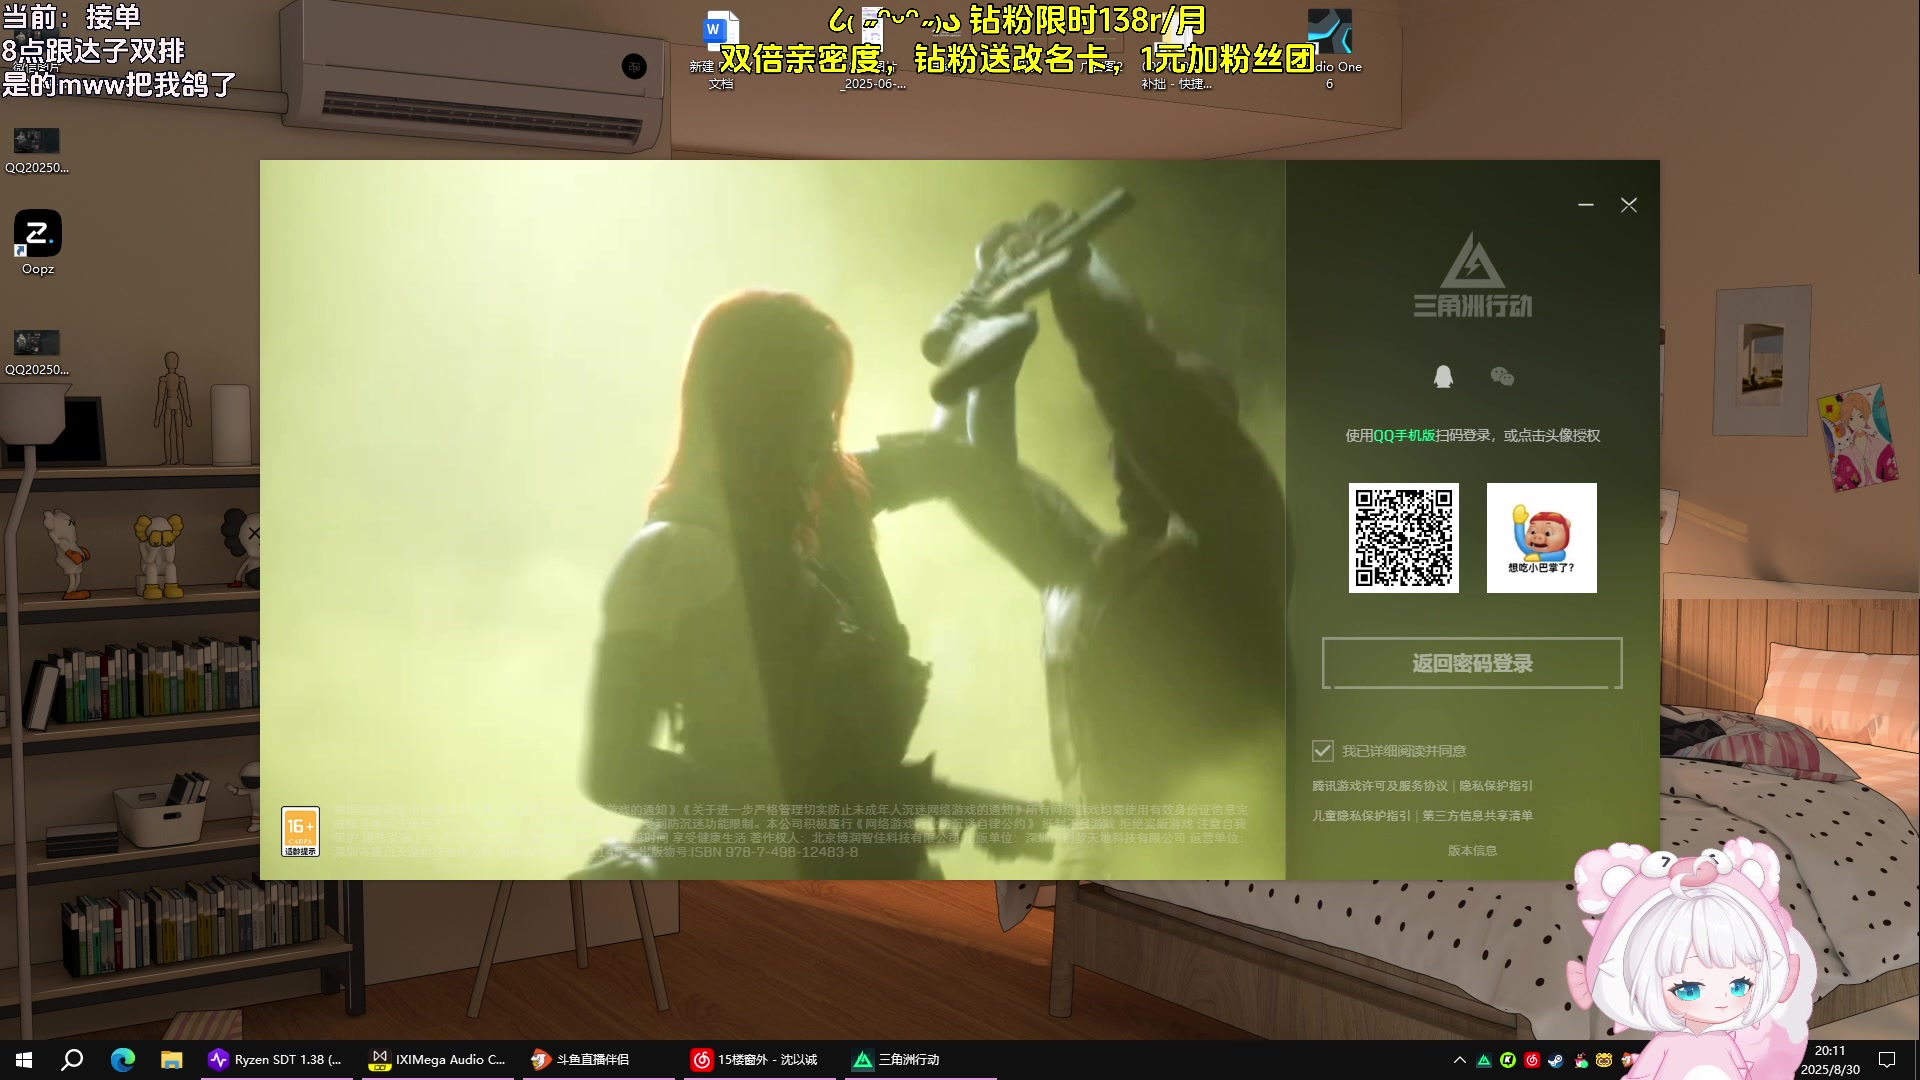Switch to WeChat login method icon
The height and width of the screenshot is (1080, 1920).
pyautogui.click(x=1502, y=377)
